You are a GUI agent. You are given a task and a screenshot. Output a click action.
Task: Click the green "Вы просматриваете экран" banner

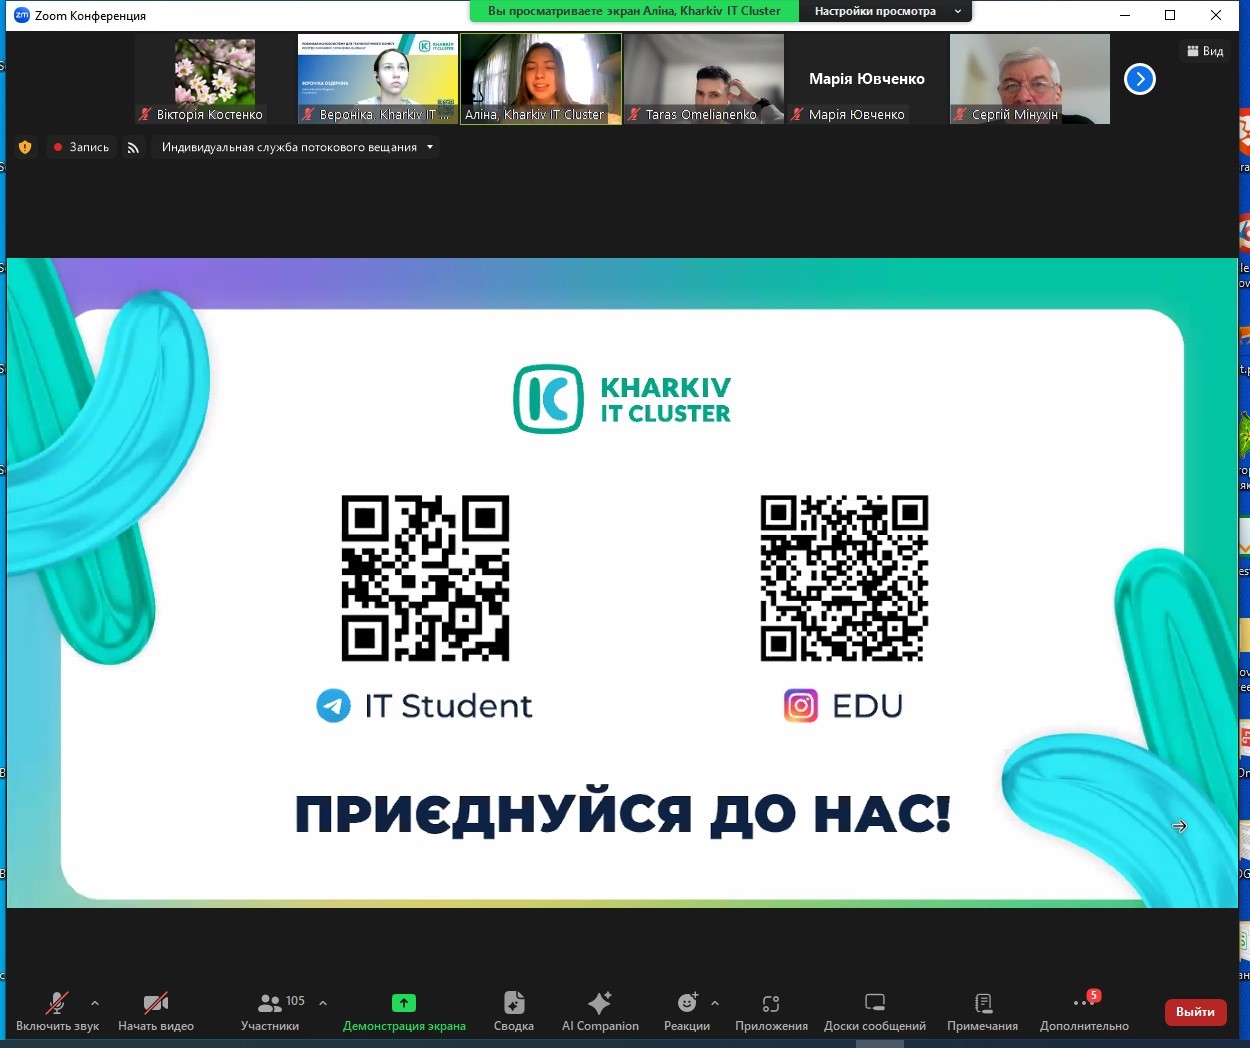click(634, 11)
